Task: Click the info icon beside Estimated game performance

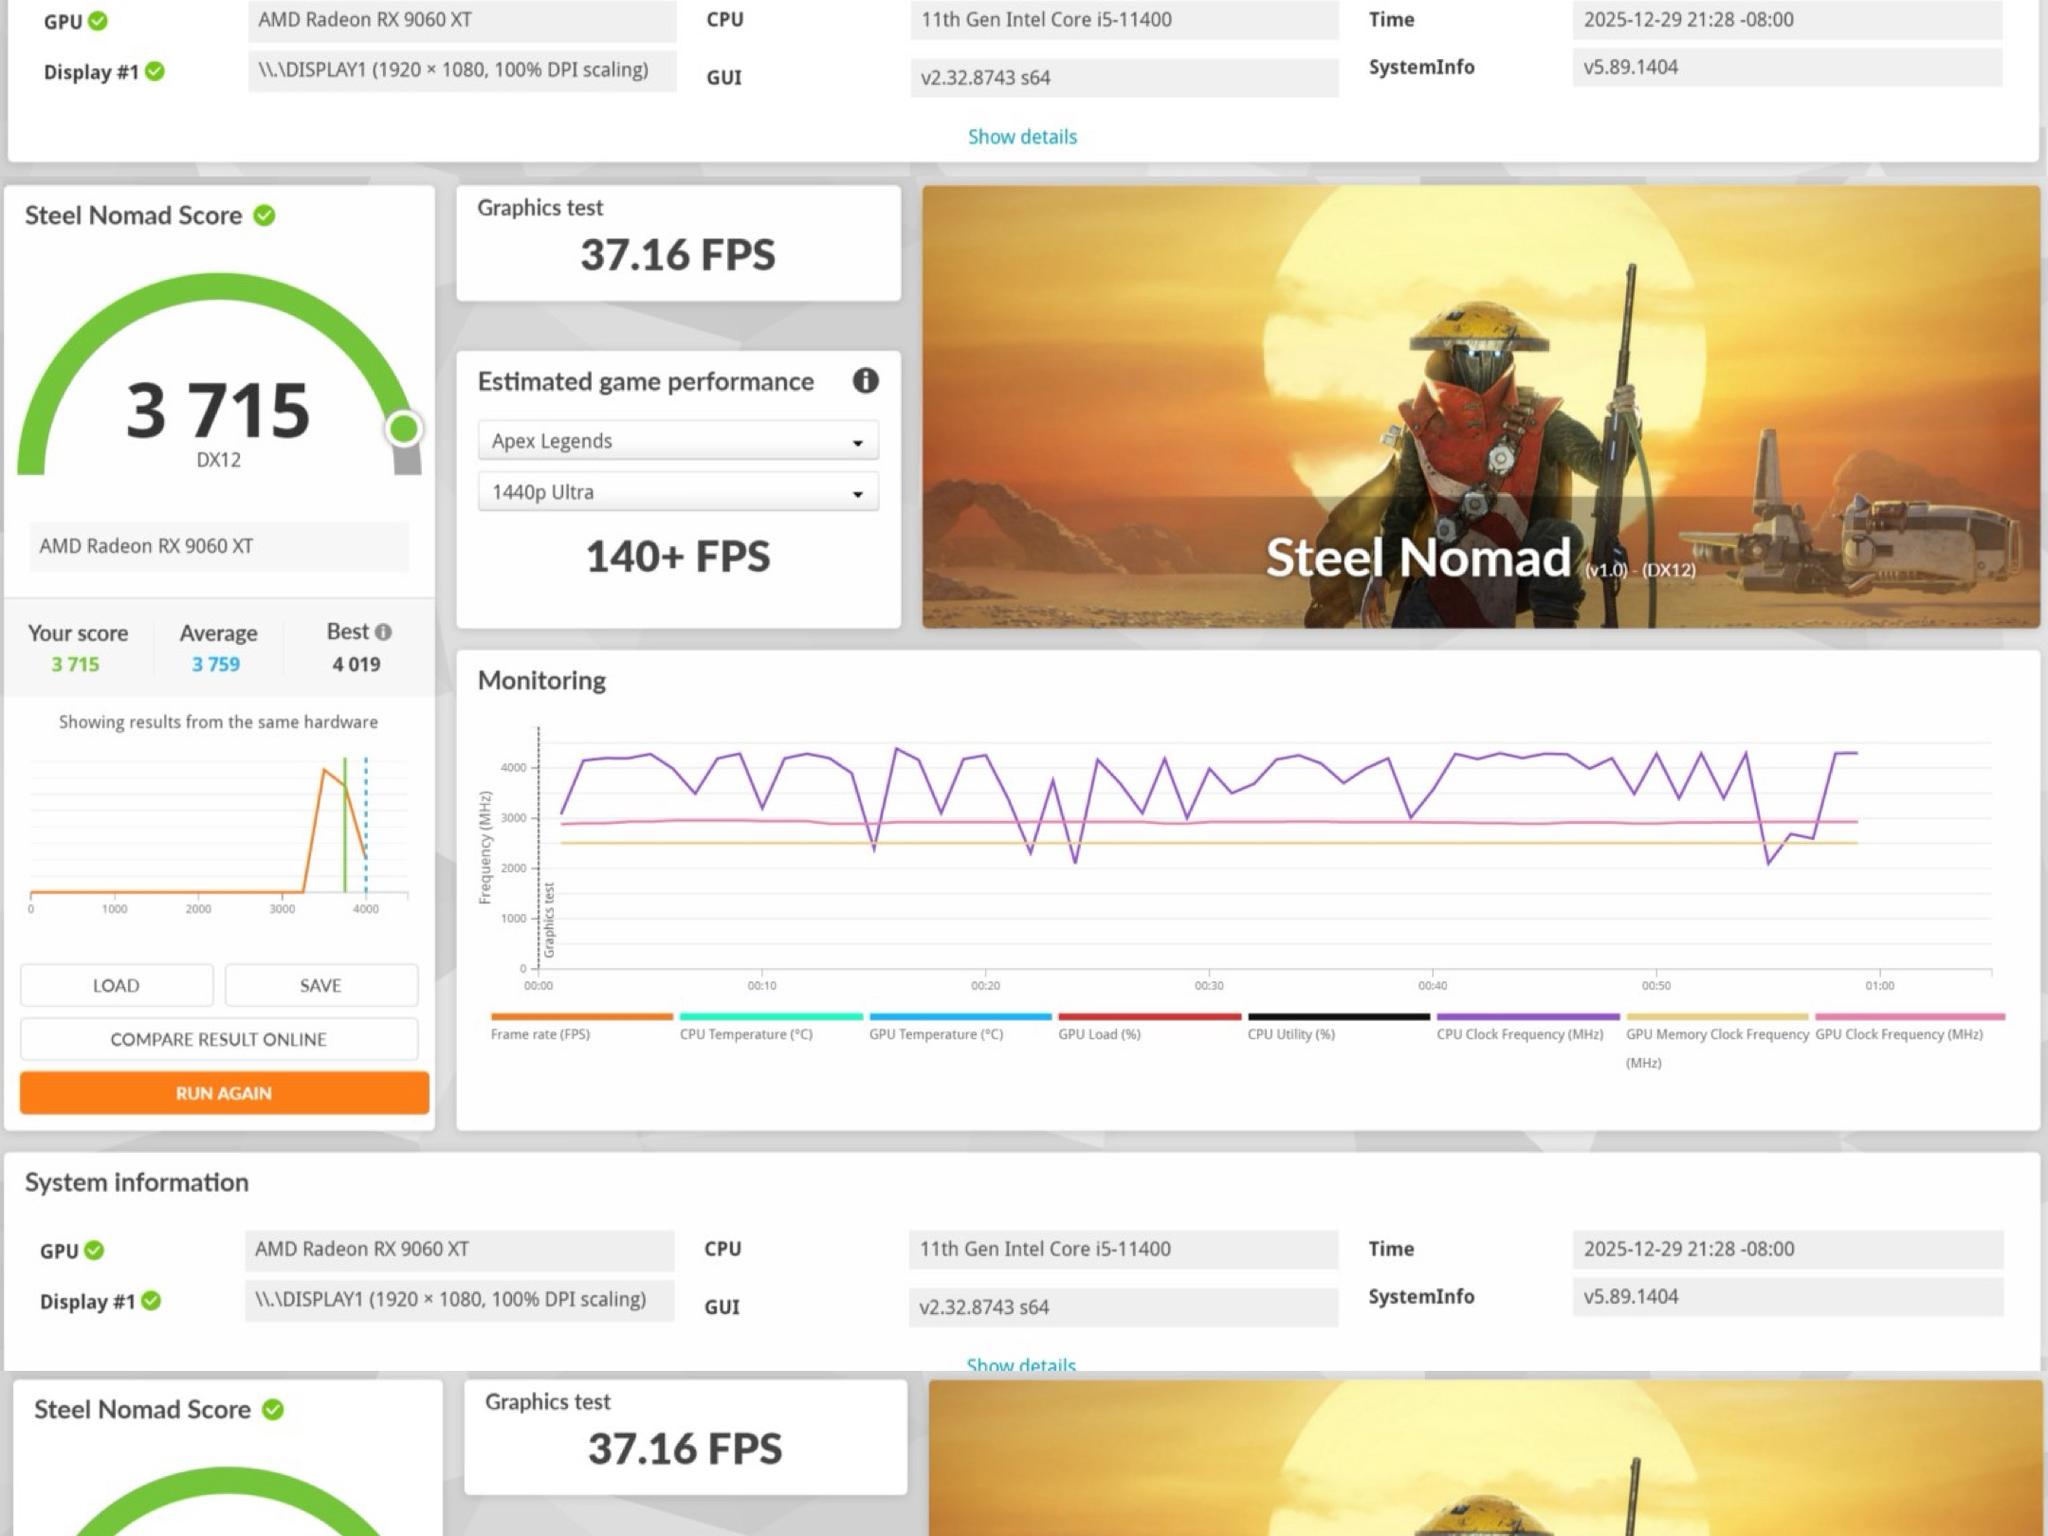Action: point(865,381)
